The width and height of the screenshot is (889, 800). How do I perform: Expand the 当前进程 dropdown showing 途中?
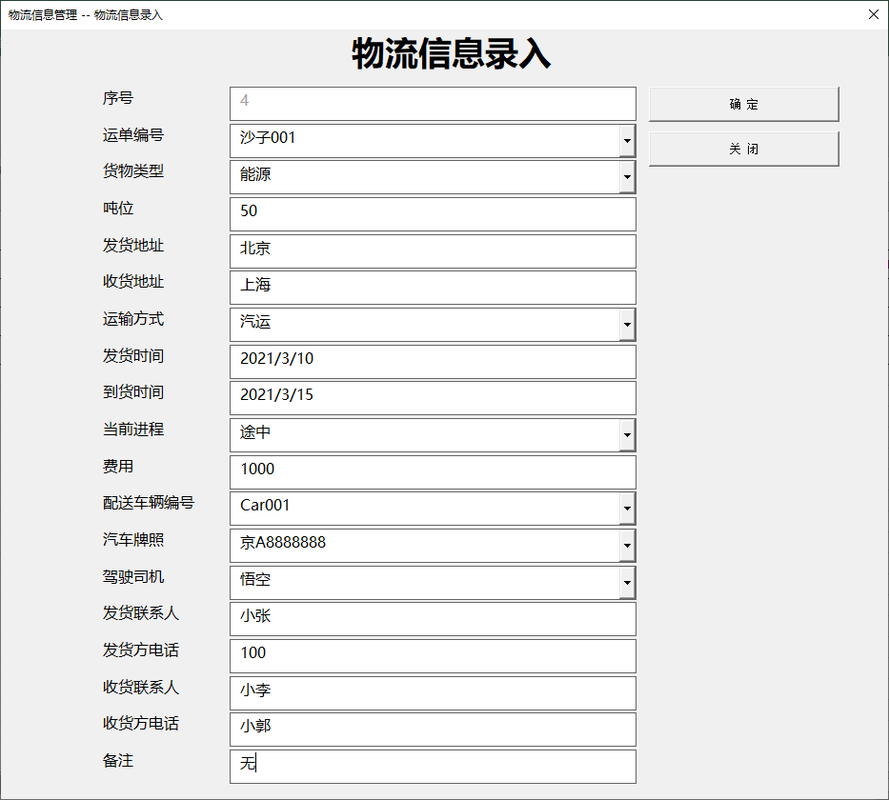pos(628,435)
